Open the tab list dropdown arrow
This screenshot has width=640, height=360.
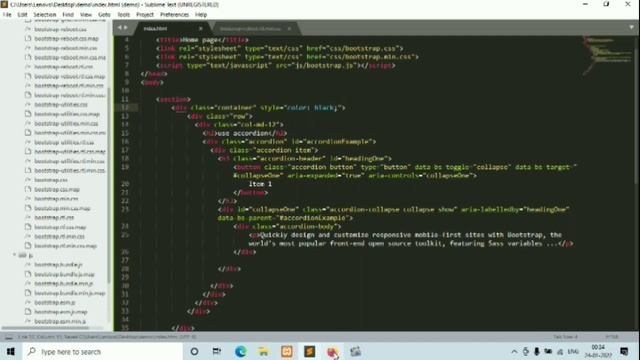coord(631,27)
